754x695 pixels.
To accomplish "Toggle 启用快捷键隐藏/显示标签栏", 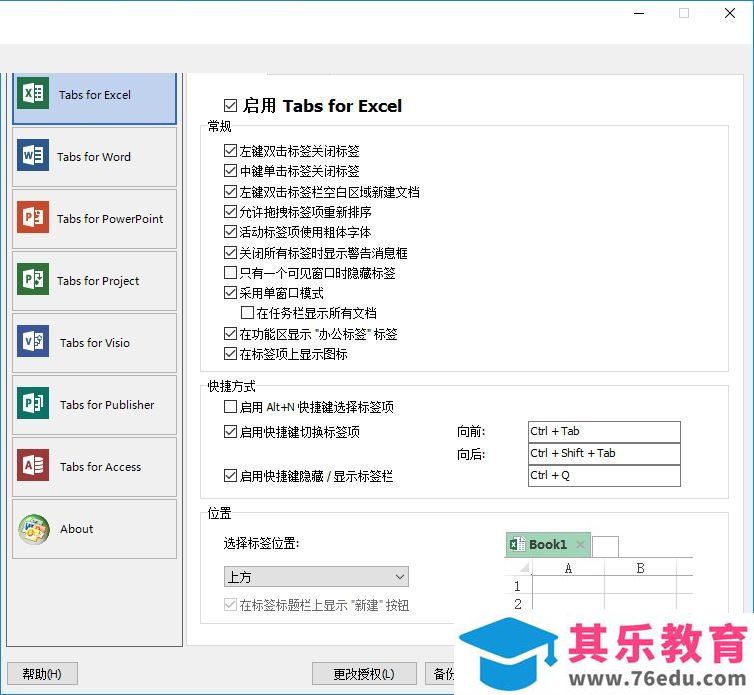I will (230, 476).
